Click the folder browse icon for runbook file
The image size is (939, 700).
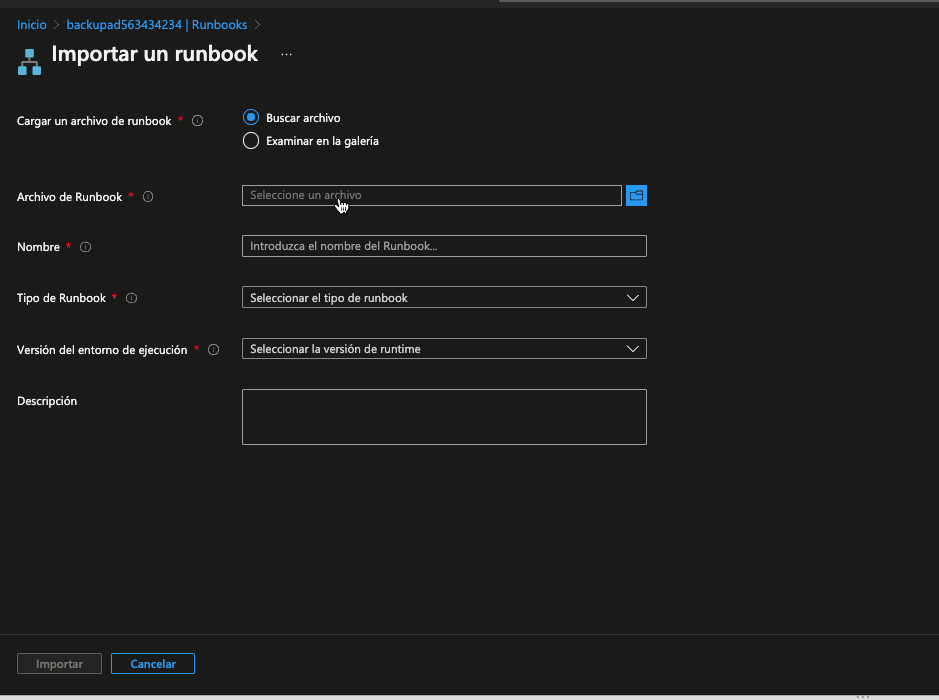point(636,196)
